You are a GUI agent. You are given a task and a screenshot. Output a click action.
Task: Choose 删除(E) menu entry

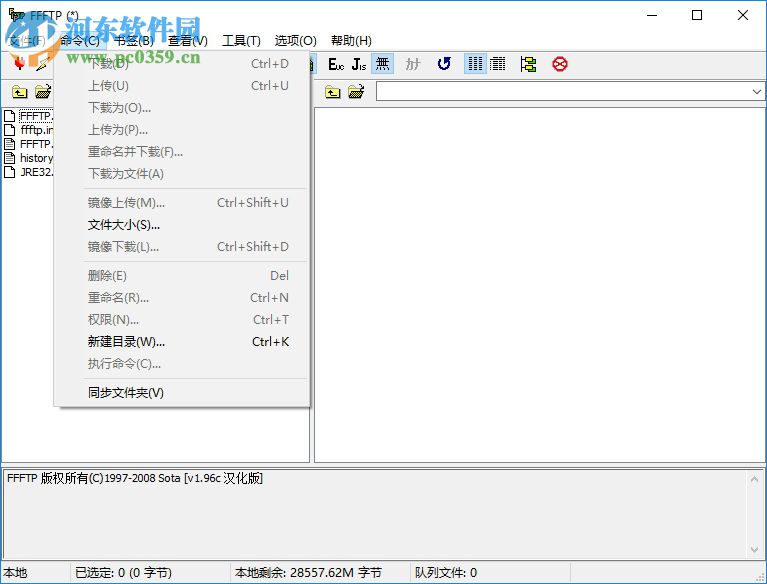(182, 275)
